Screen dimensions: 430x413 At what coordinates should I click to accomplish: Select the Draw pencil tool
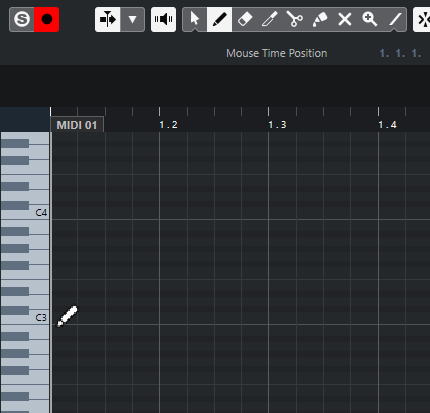(x=219, y=20)
